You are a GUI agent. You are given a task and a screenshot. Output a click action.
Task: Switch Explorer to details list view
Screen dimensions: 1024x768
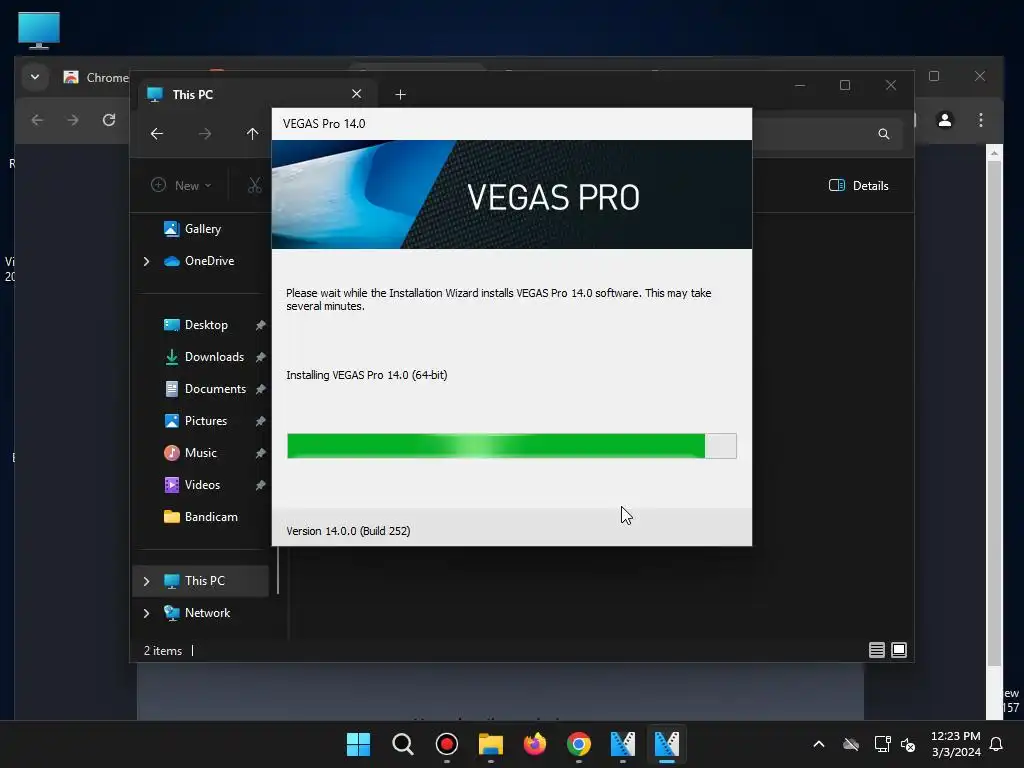pyautogui.click(x=876, y=650)
